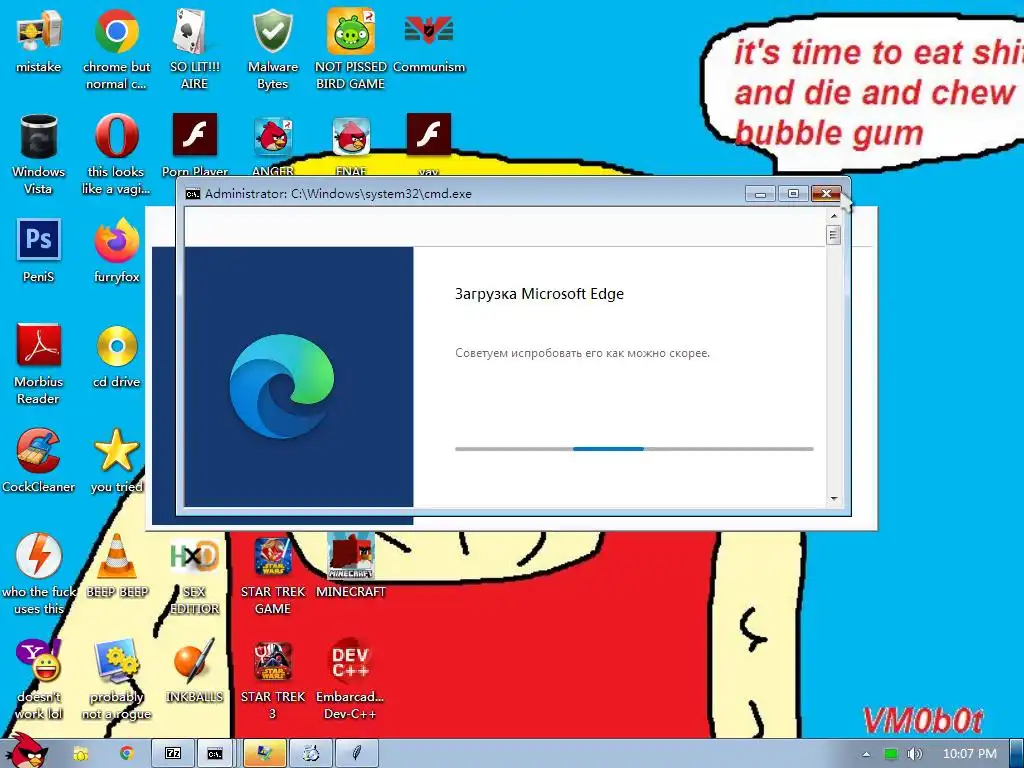This screenshot has height=768, width=1024.
Task: Show hidden tray icons arrow
Action: pos(866,754)
